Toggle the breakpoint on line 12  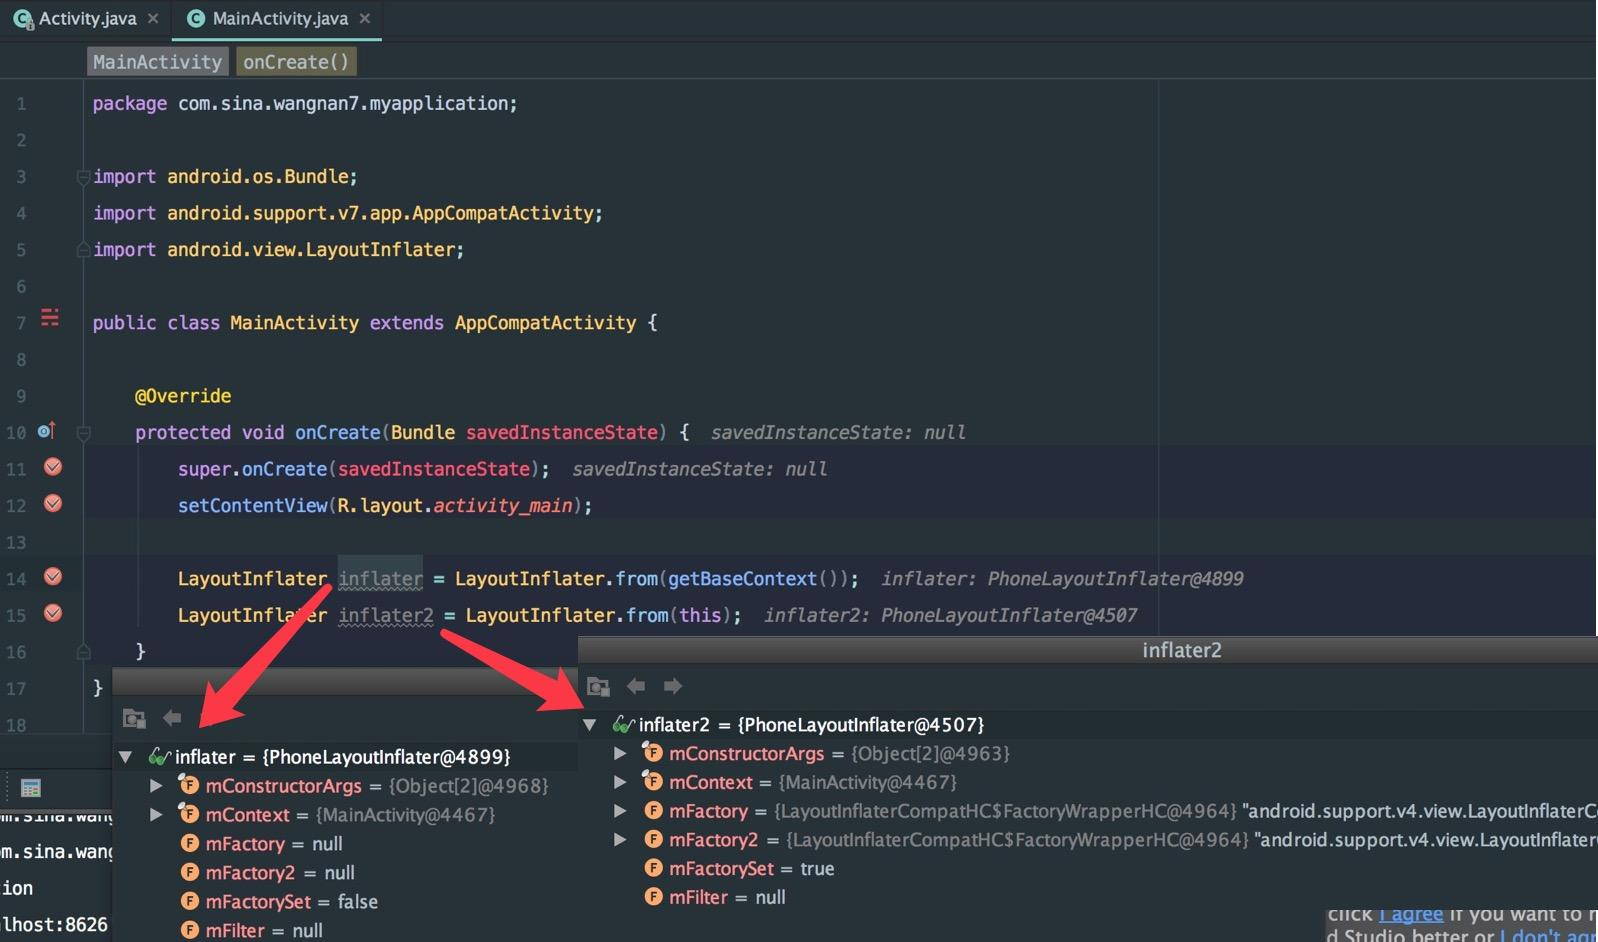[53, 504]
